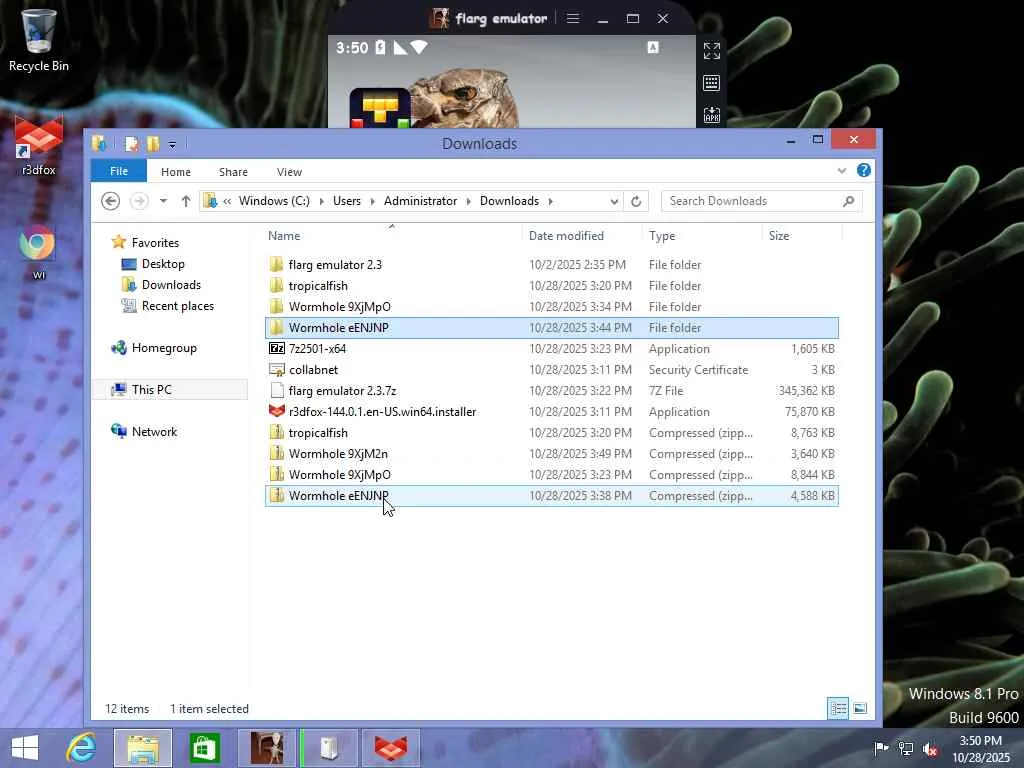Image resolution: width=1024 pixels, height=768 pixels.
Task: Expand the Administrator breadcrumb arrow
Action: tap(468, 201)
